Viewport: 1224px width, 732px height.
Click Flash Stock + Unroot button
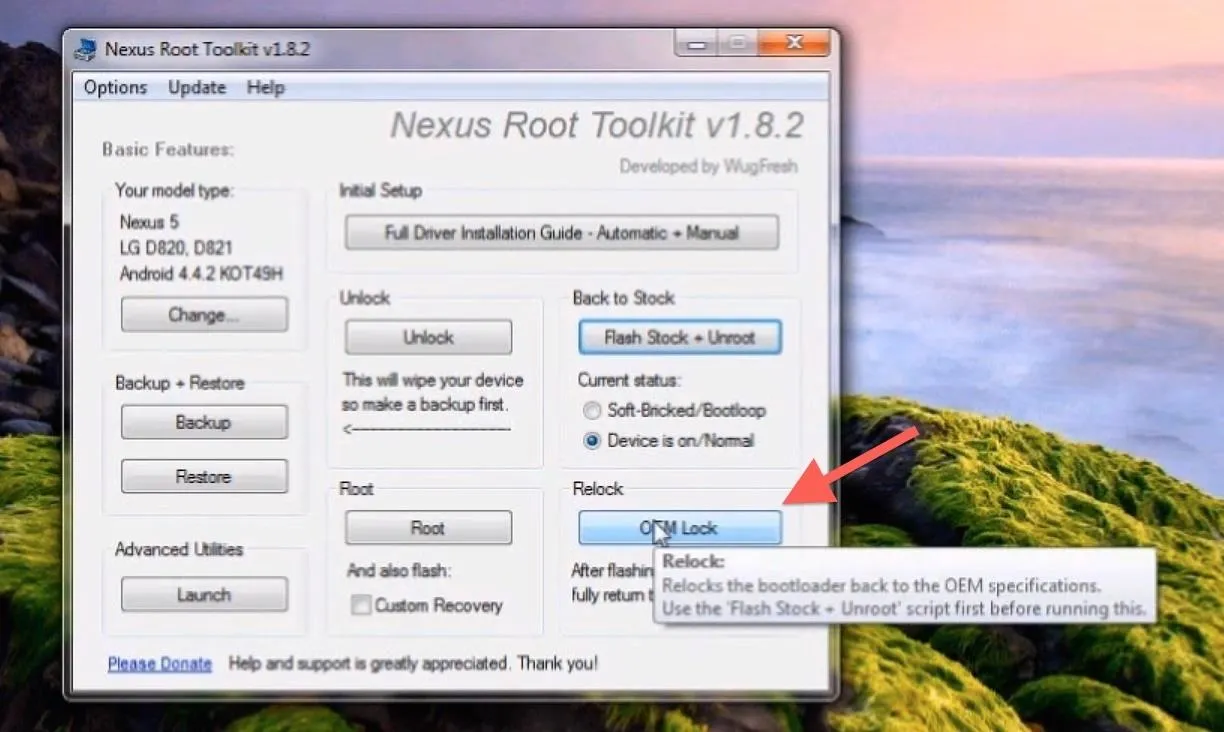[680, 338]
